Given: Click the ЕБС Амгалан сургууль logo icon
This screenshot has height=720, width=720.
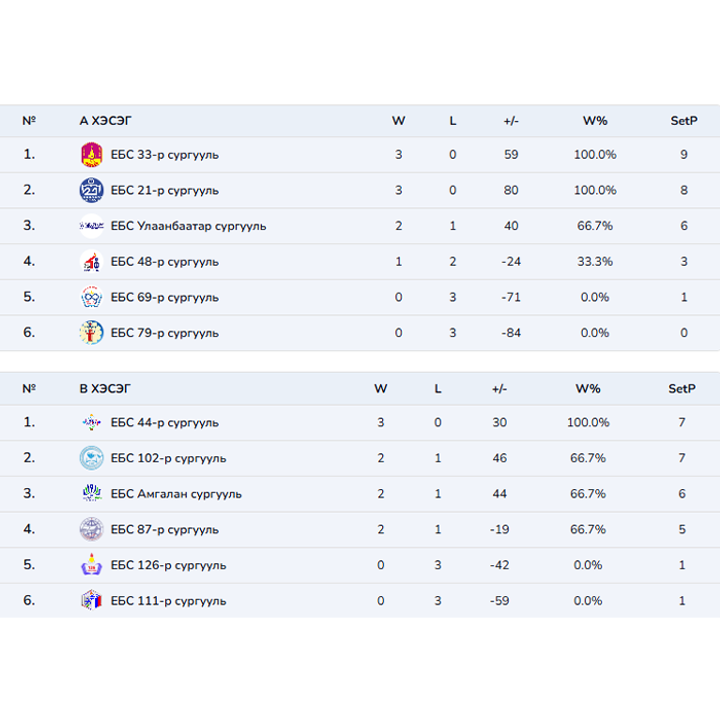Looking at the screenshot, I should [x=91, y=494].
